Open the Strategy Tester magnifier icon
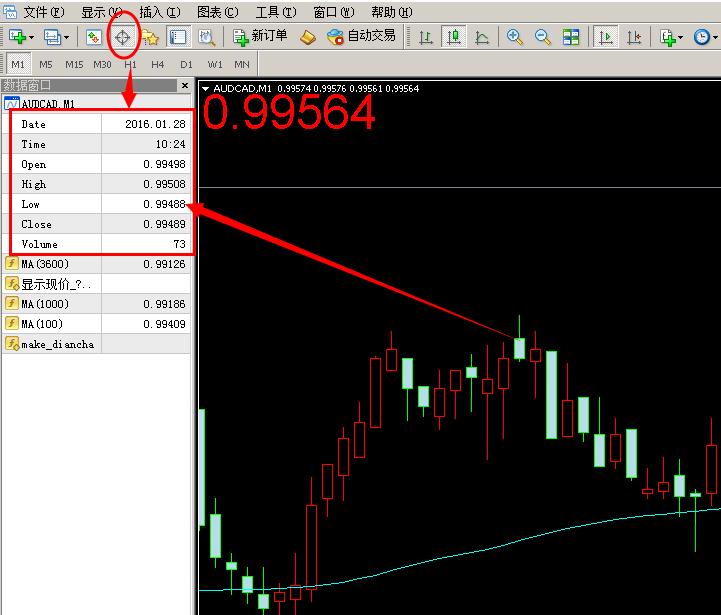The width and height of the screenshot is (721, 615). (207, 37)
